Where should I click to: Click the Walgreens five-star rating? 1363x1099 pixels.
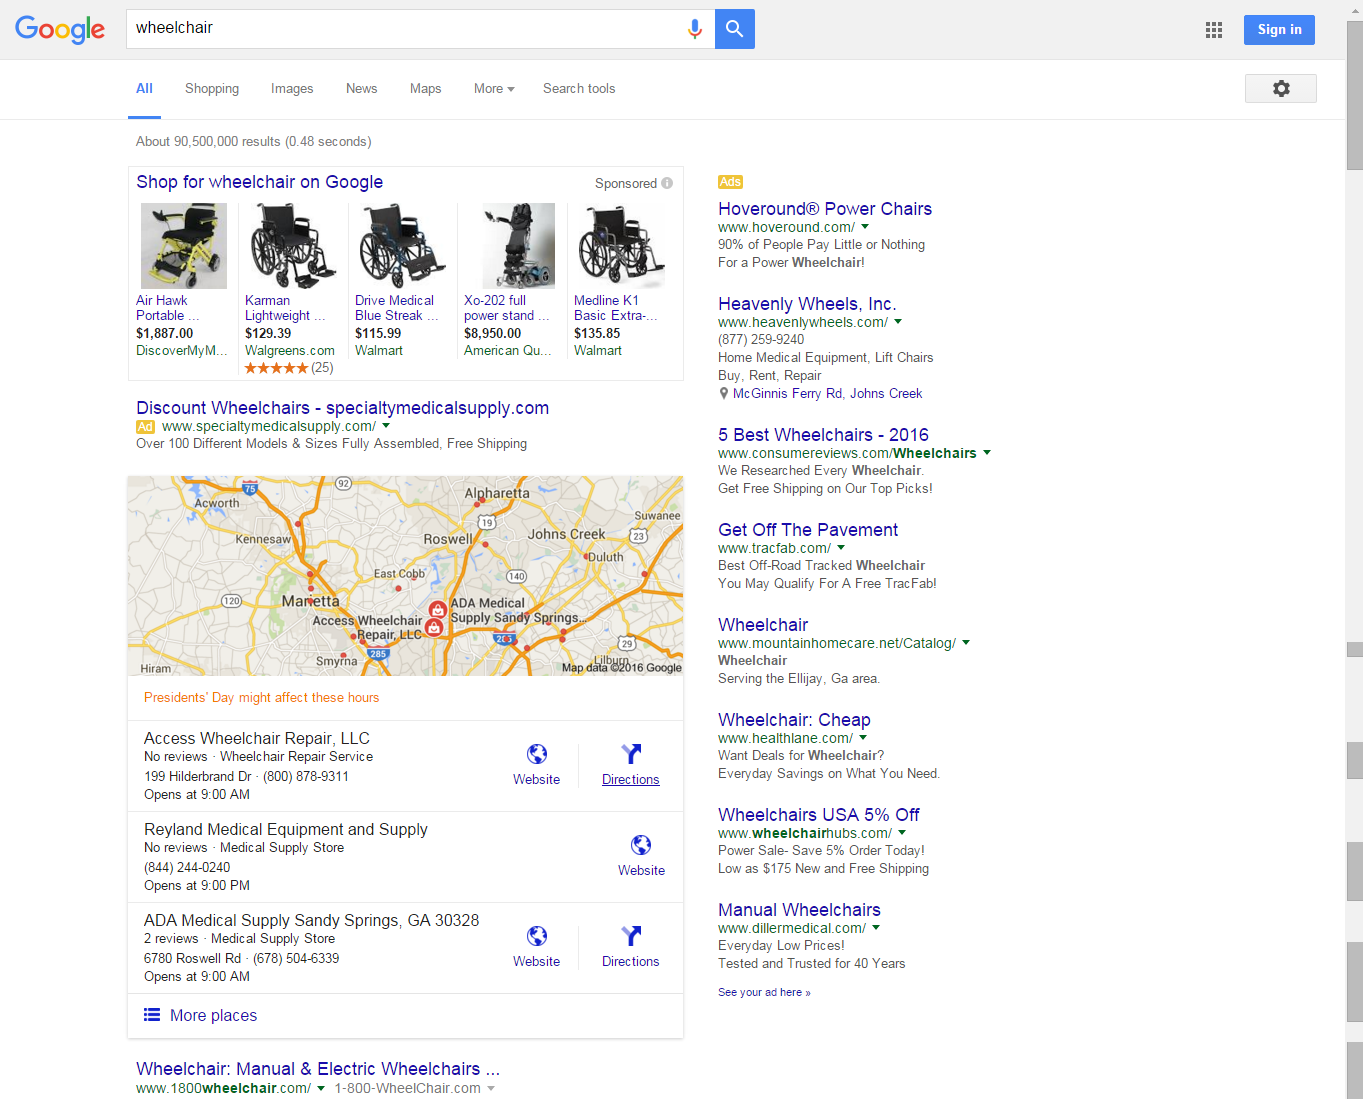277,368
